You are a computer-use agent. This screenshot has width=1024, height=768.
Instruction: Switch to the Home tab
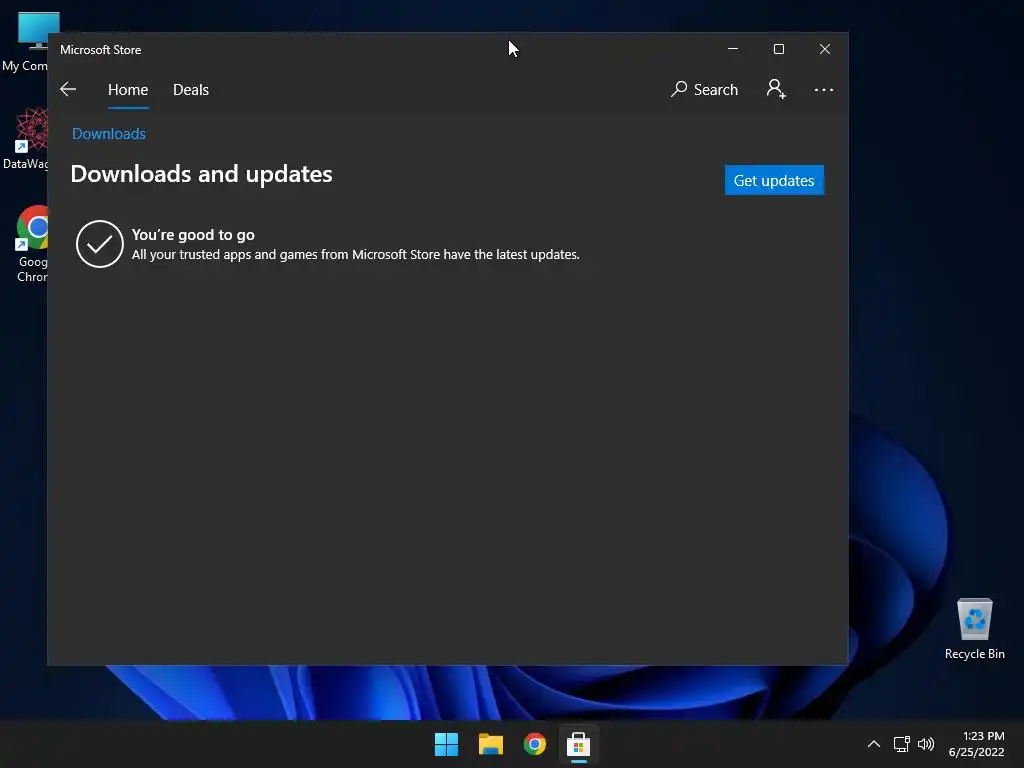tap(128, 89)
